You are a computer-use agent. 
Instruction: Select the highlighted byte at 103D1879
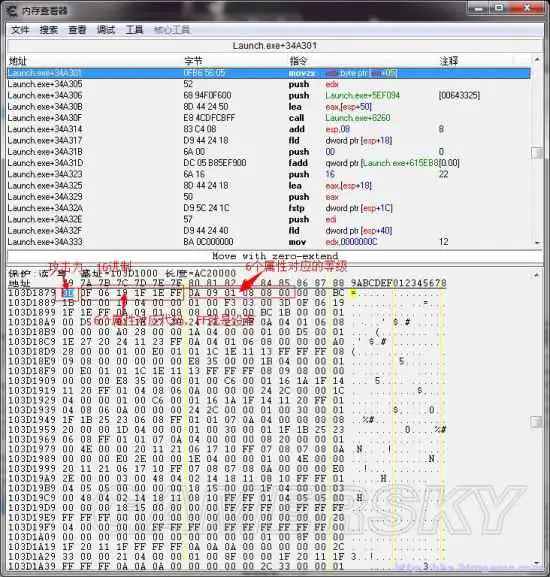pos(67,293)
